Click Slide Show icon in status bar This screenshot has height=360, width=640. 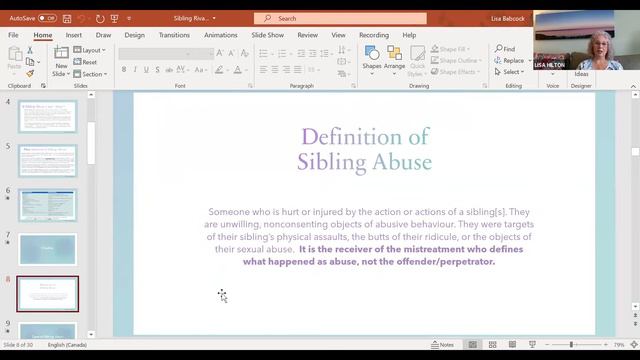tap(532, 345)
